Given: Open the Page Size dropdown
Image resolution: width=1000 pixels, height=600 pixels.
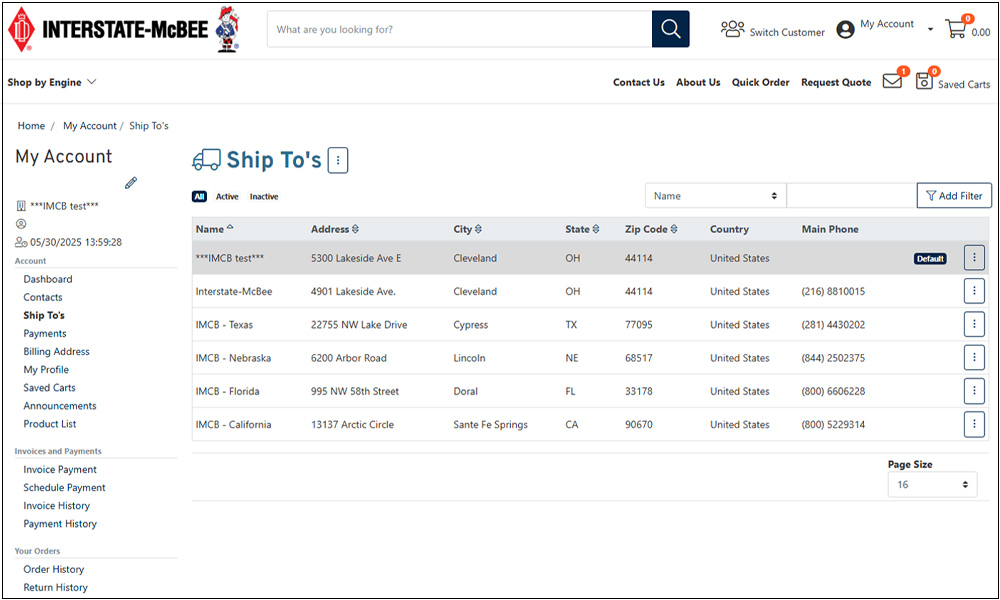Looking at the screenshot, I should 932,485.
